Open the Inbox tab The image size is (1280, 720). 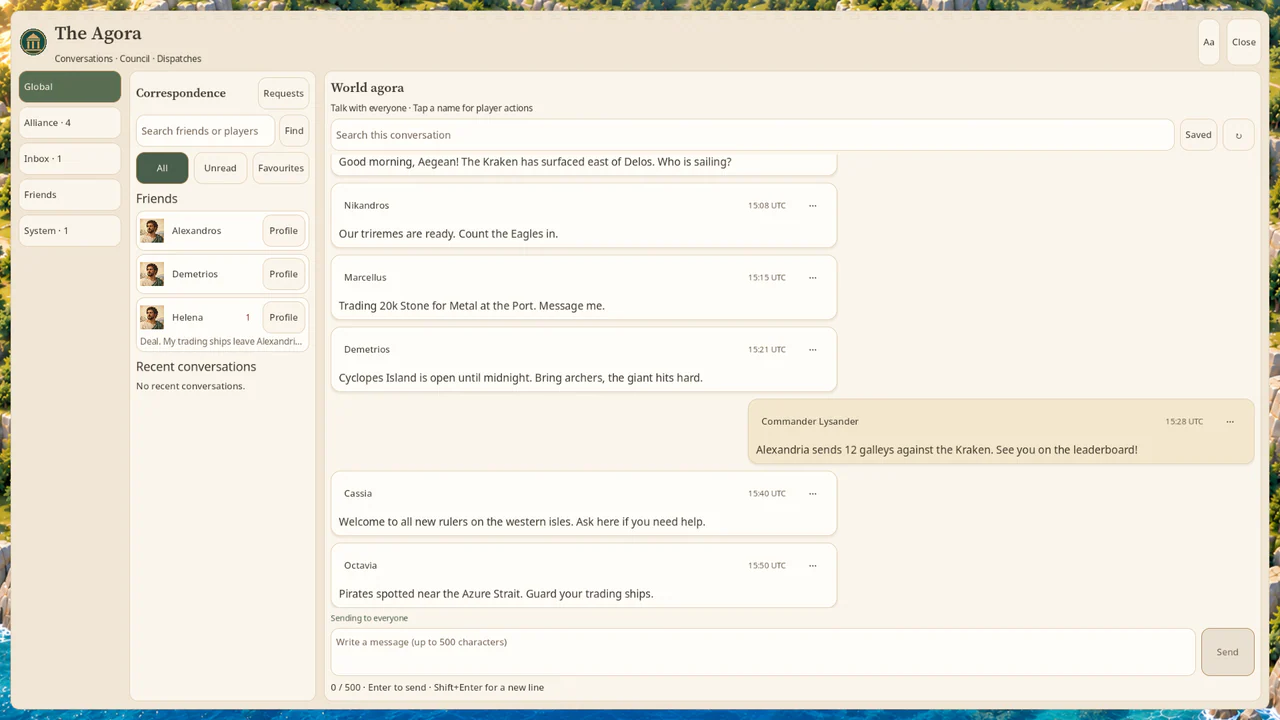70,159
